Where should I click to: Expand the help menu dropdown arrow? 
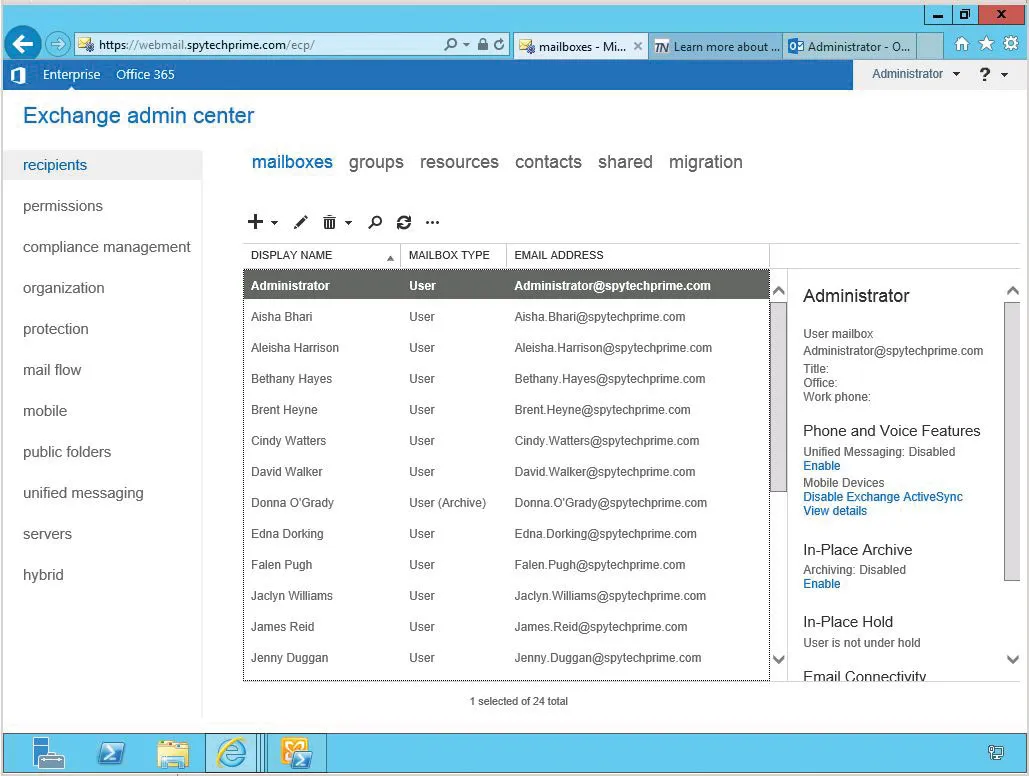coord(1005,75)
